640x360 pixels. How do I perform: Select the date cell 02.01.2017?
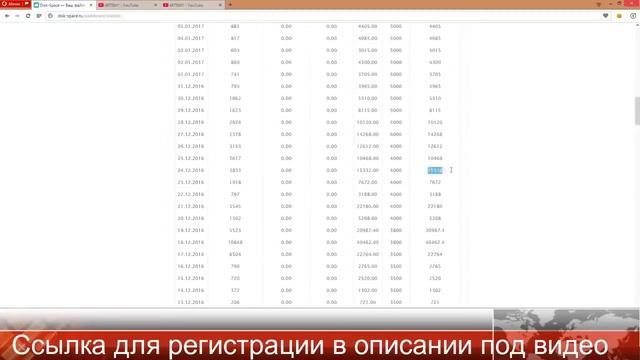point(191,62)
